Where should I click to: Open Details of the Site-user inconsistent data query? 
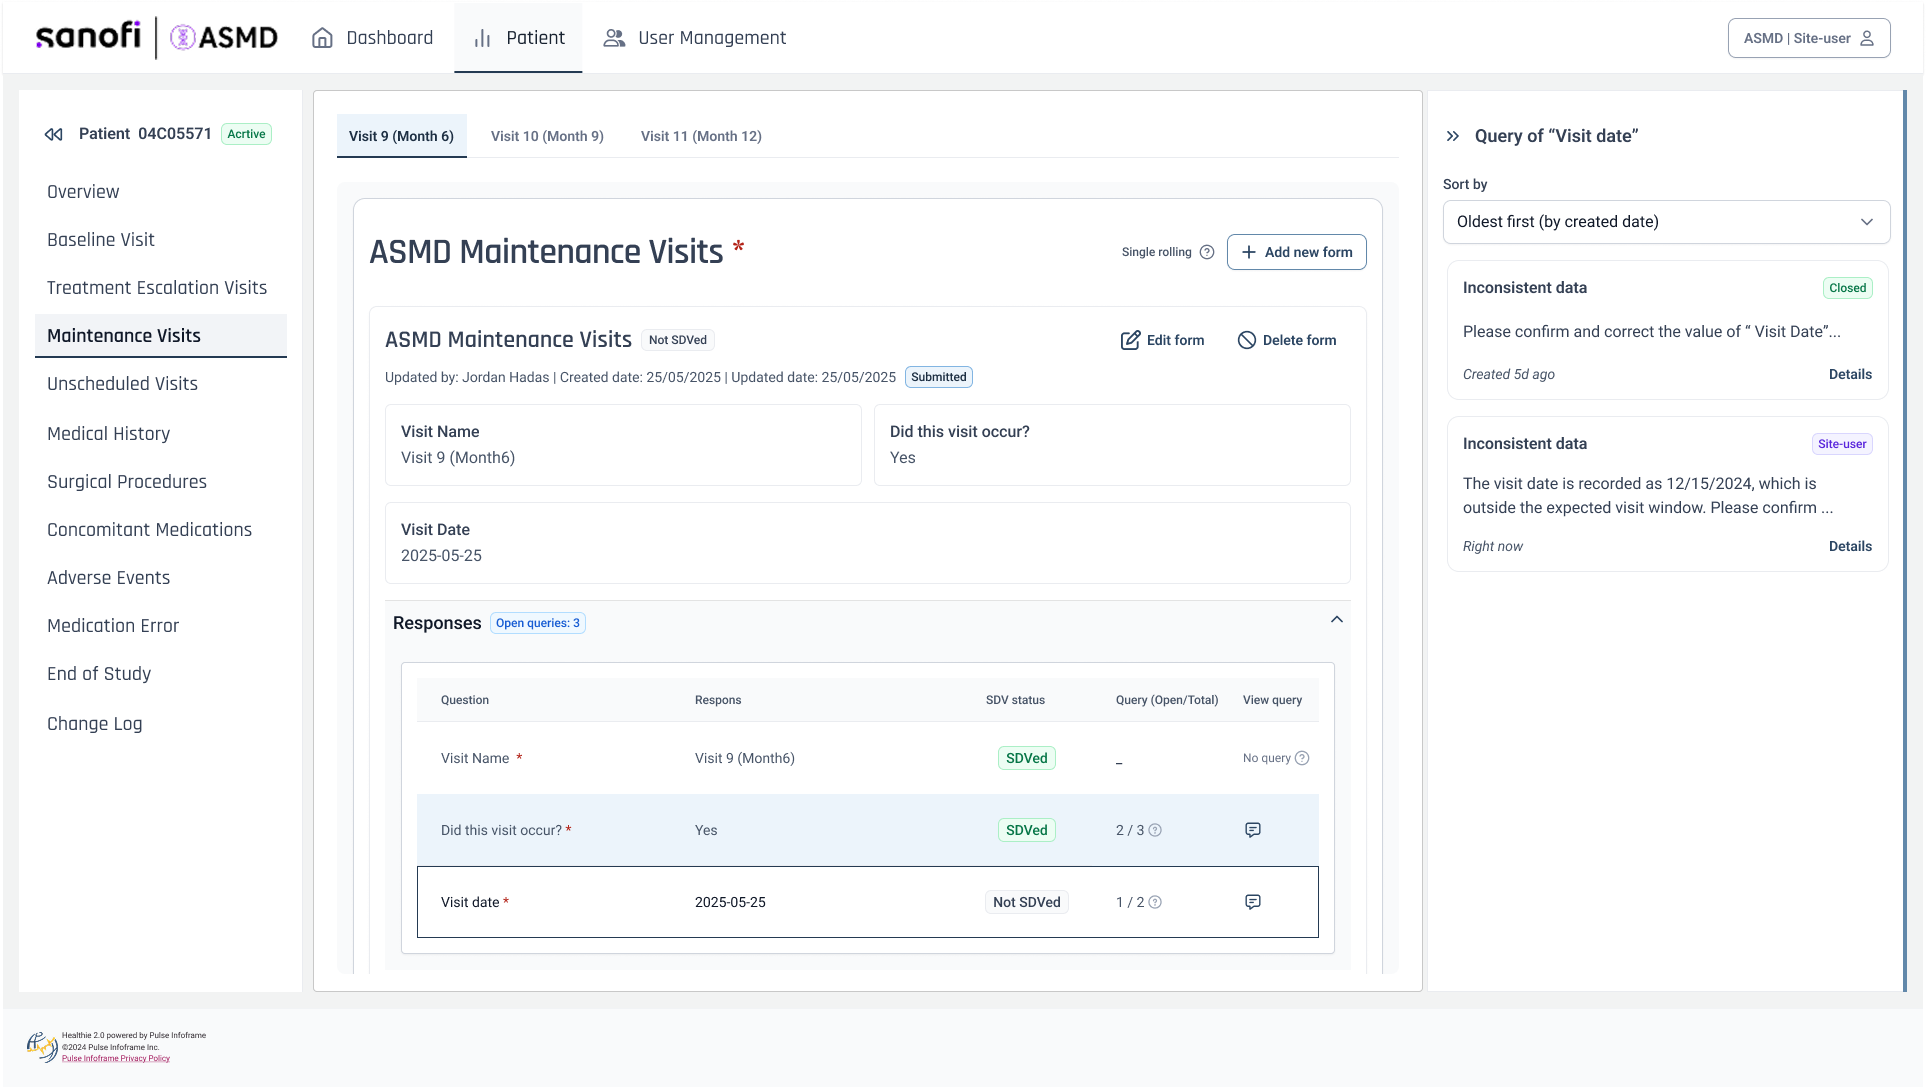coord(1850,546)
